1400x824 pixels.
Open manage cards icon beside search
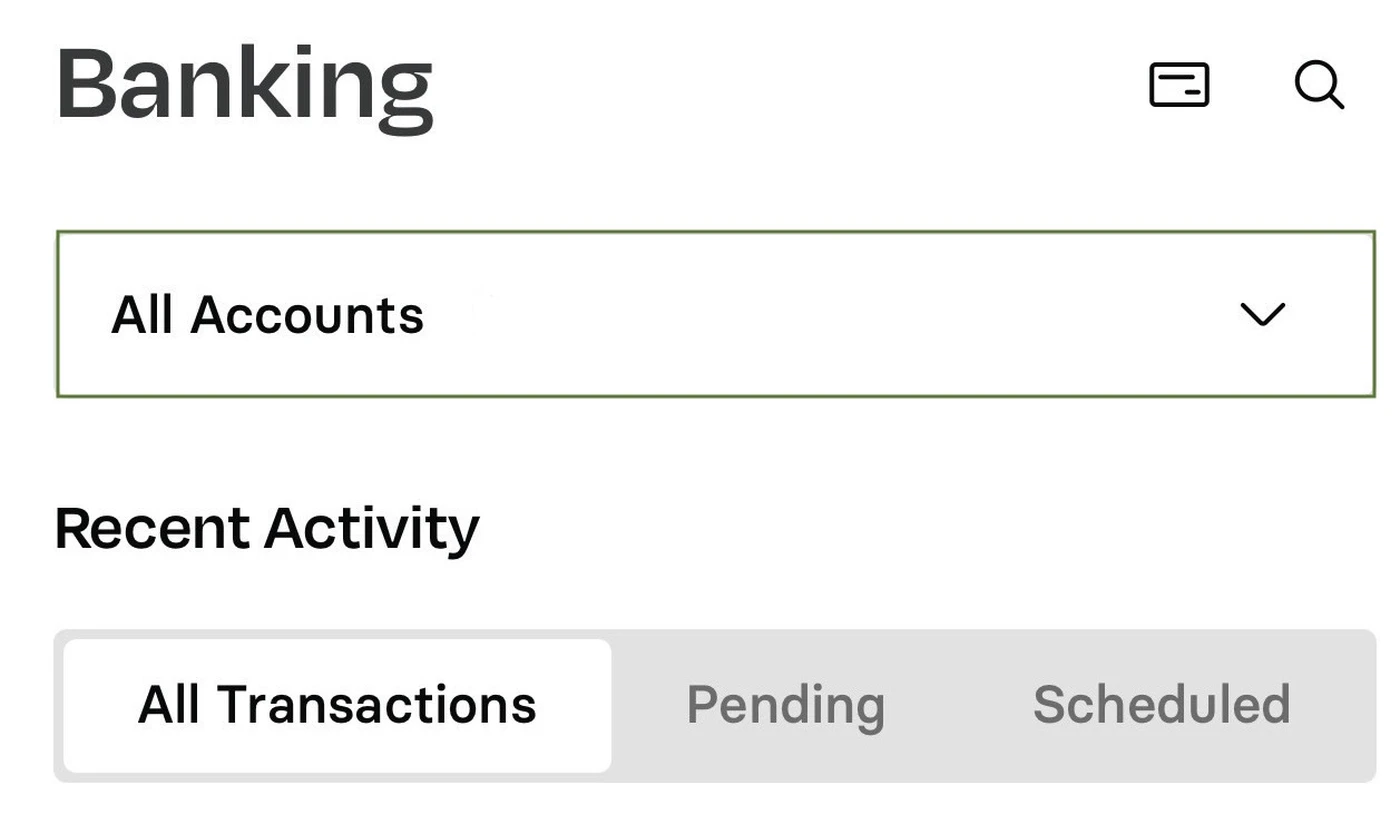point(1179,84)
